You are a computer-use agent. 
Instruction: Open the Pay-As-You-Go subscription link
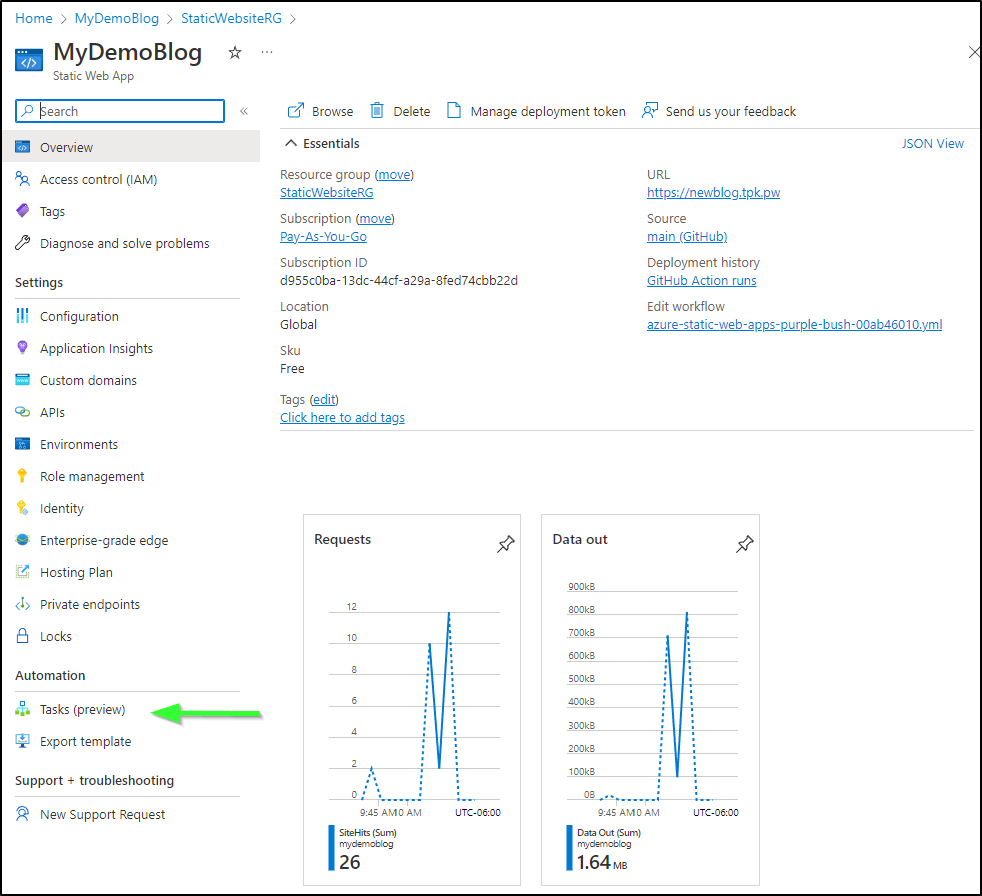click(x=323, y=237)
